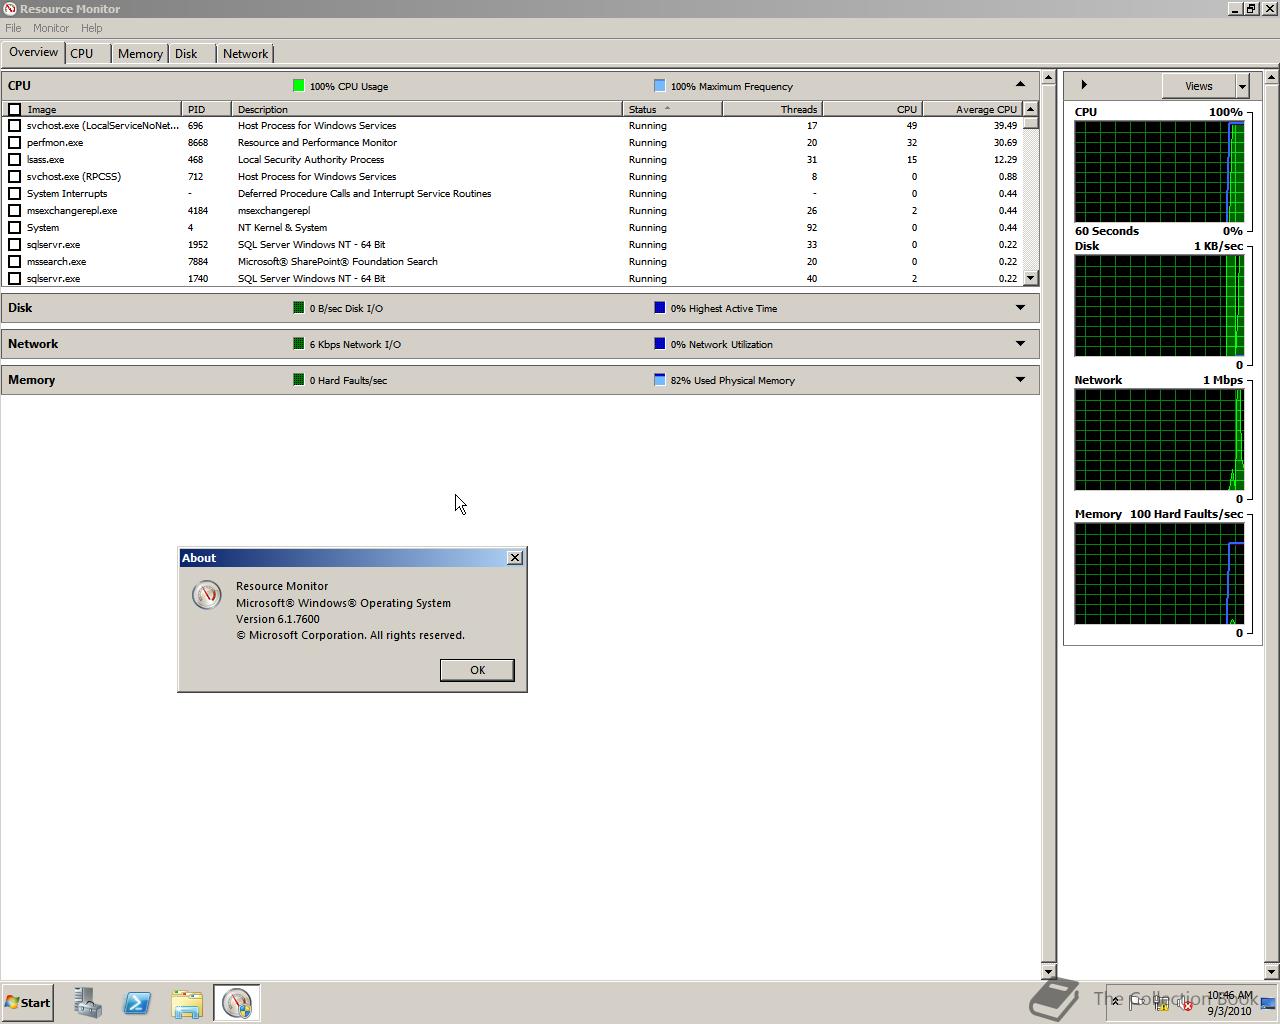
Task: Click the Highest Active Time blue indicator
Action: (x=659, y=308)
